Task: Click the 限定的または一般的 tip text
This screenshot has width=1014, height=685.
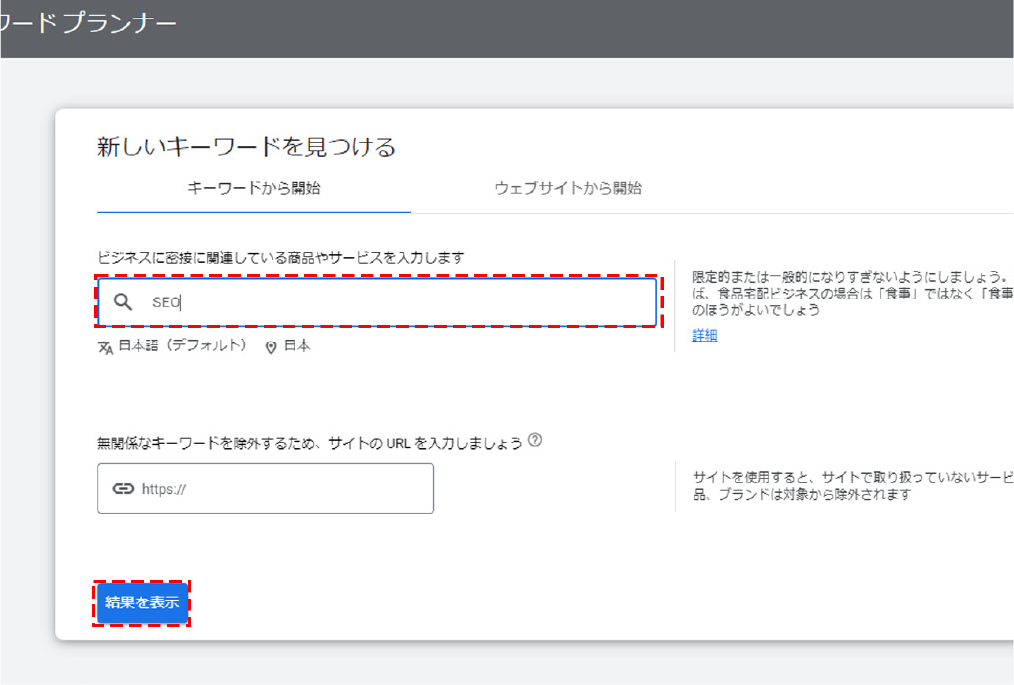Action: click(852, 293)
